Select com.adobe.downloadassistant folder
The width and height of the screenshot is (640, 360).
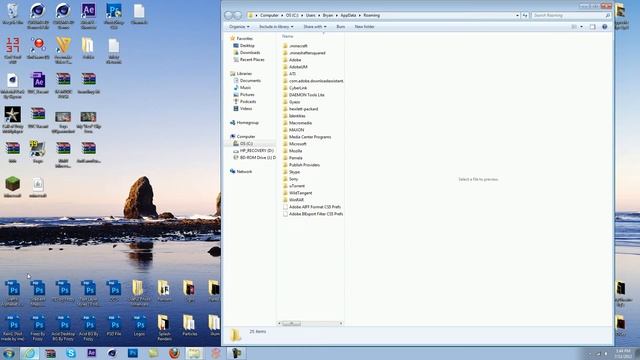click(x=316, y=81)
